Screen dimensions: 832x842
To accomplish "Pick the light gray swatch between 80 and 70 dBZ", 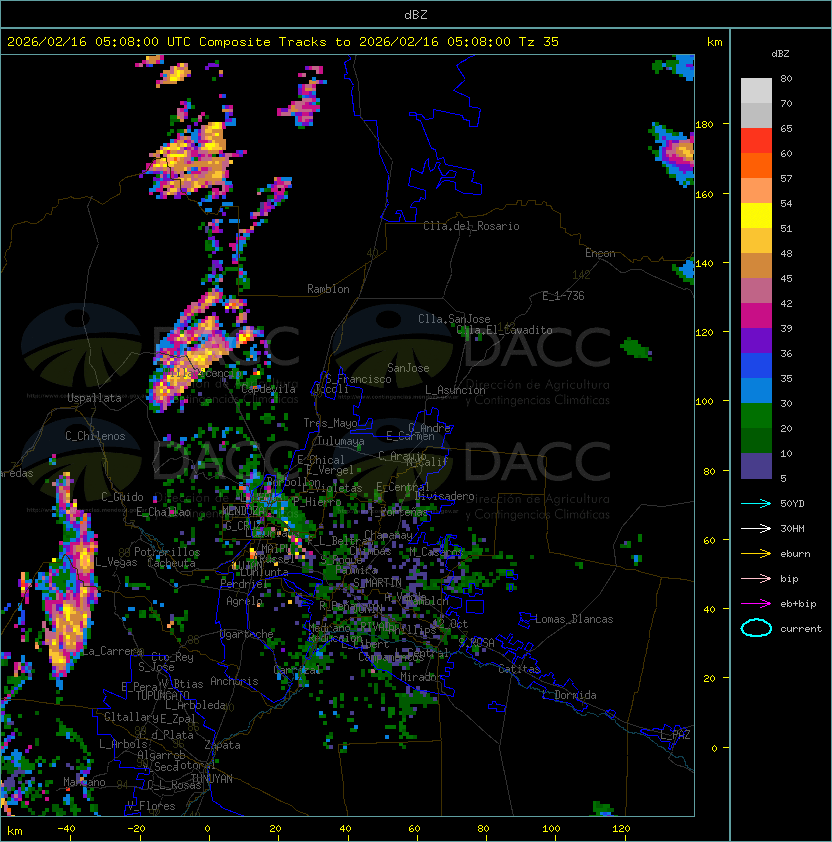I will point(756,91).
